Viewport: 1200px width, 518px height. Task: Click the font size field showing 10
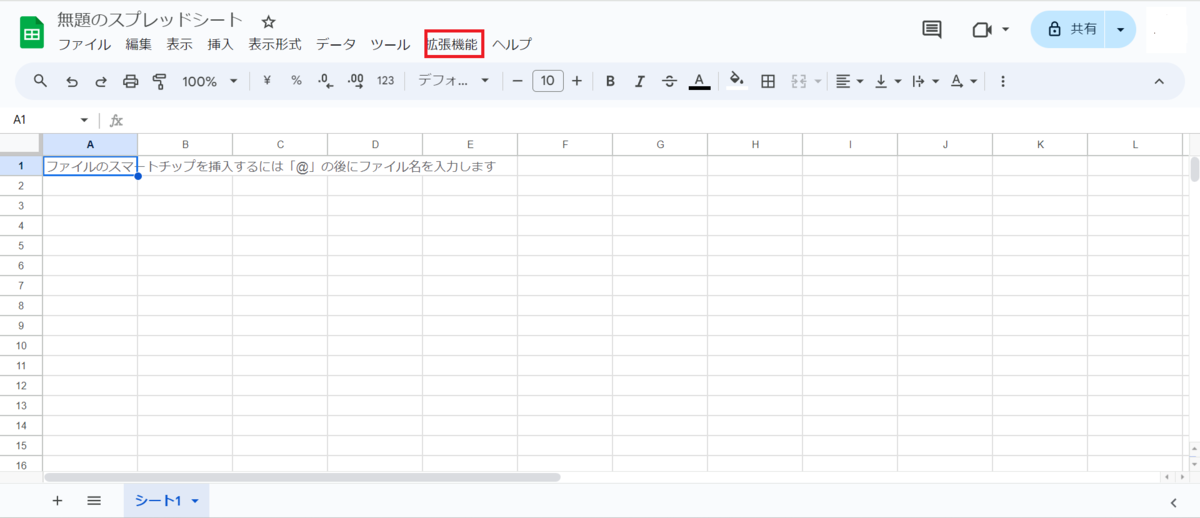tap(548, 81)
